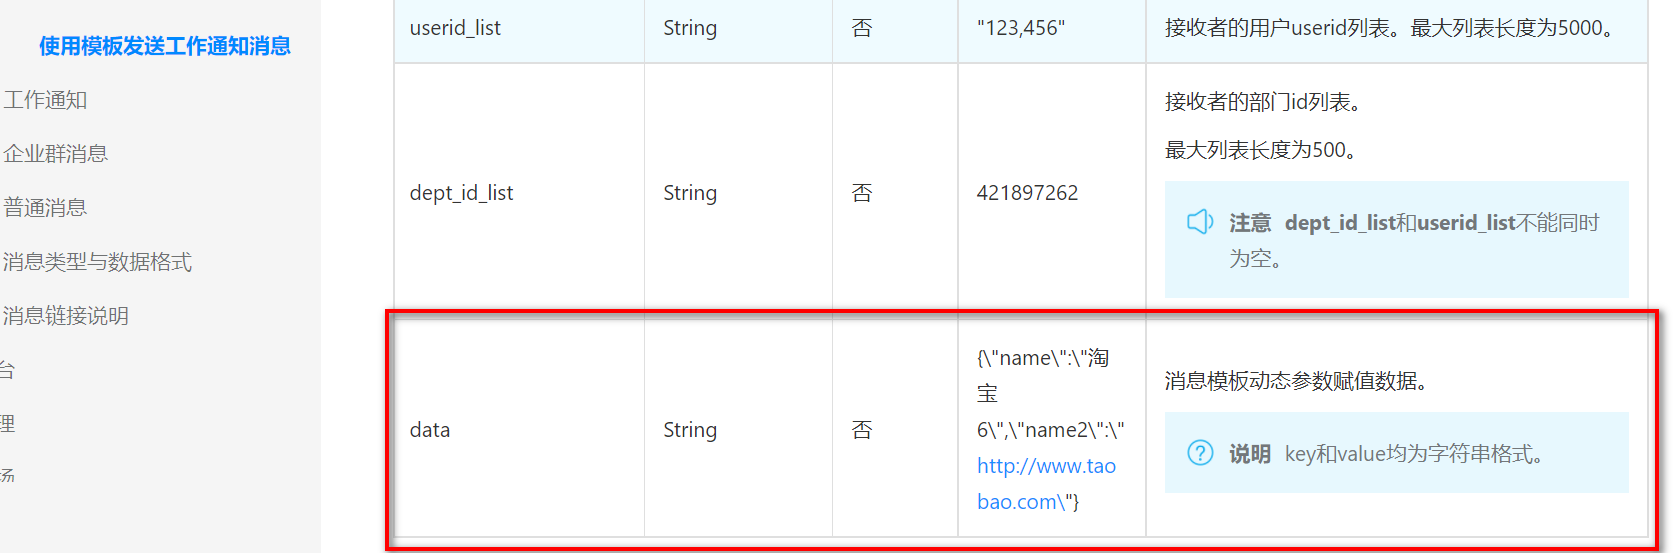Click the example value 421897262
The width and height of the screenshot is (1679, 553).
tap(1027, 193)
